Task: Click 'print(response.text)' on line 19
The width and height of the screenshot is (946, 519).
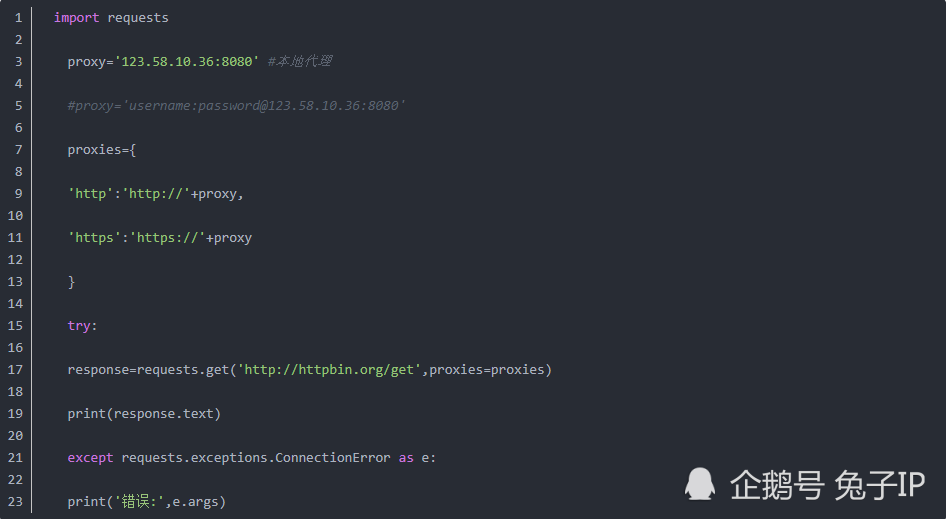Action: [x=144, y=414]
